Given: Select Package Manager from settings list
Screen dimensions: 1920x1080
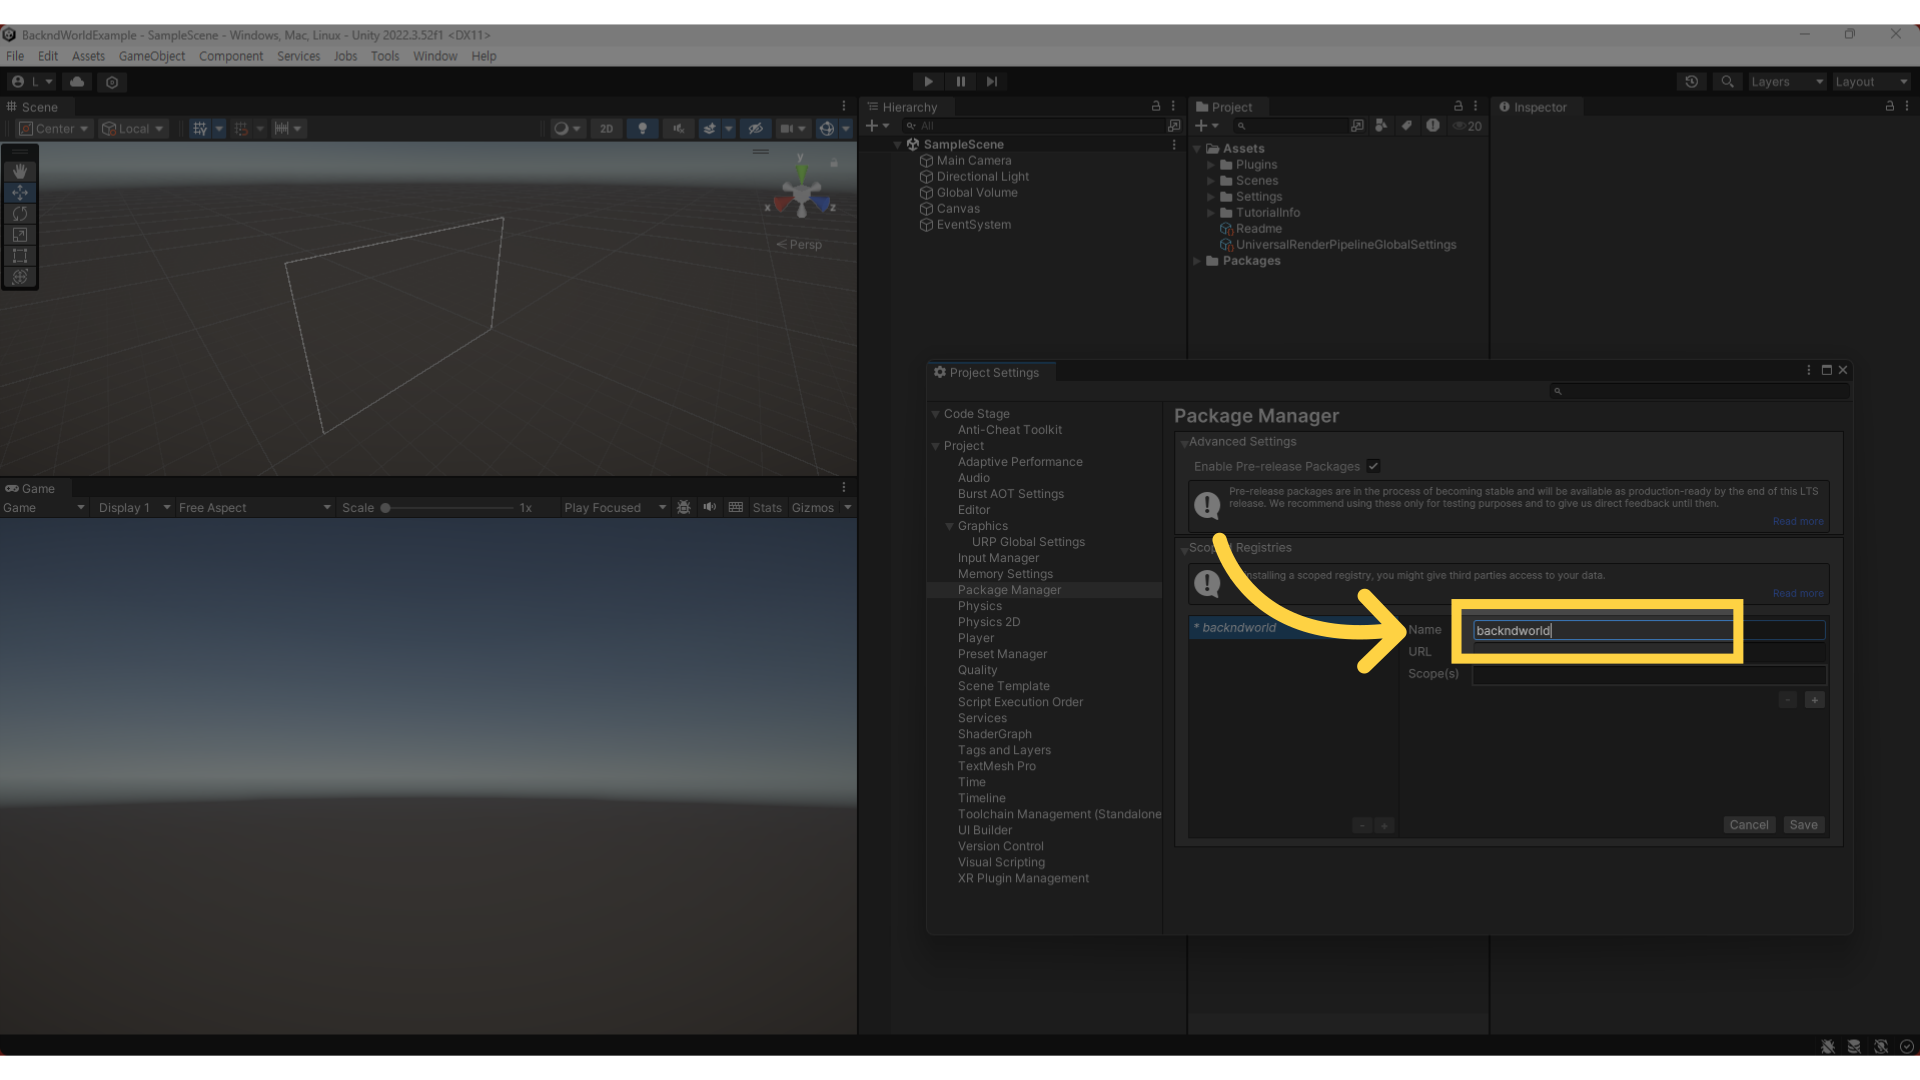Looking at the screenshot, I should pos(1009,589).
